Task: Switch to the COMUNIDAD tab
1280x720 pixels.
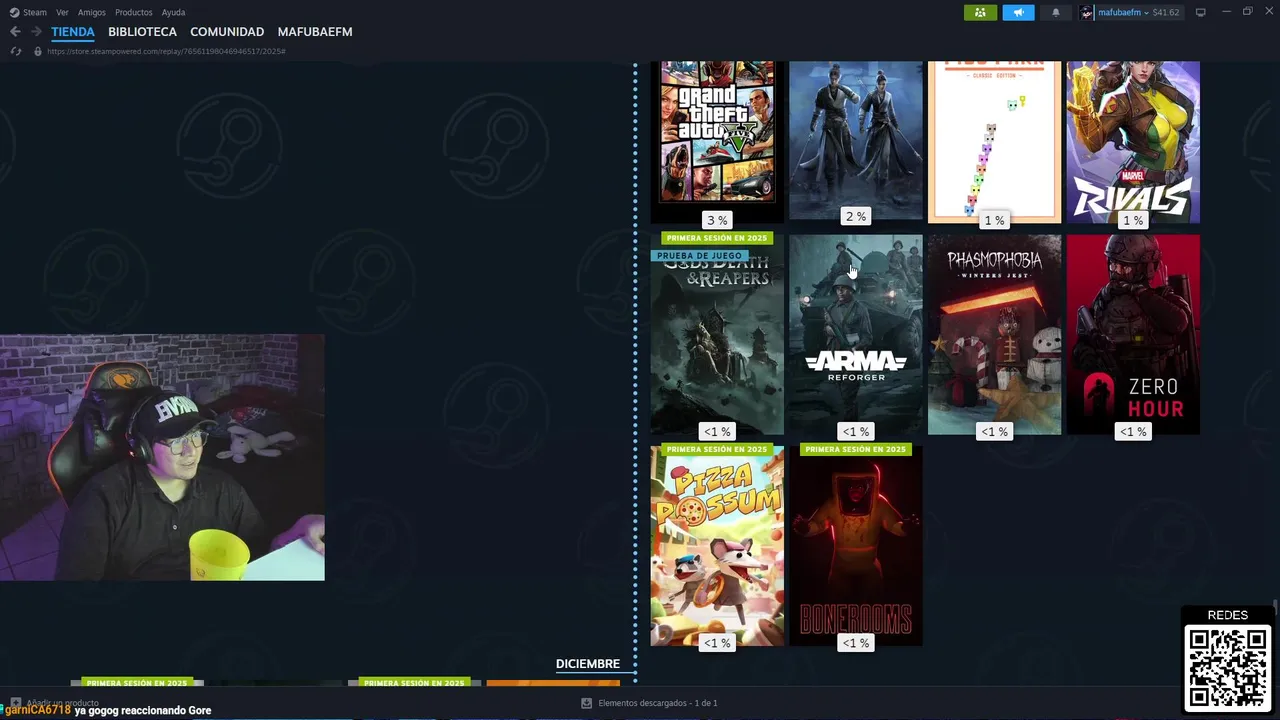Action: 227,32
